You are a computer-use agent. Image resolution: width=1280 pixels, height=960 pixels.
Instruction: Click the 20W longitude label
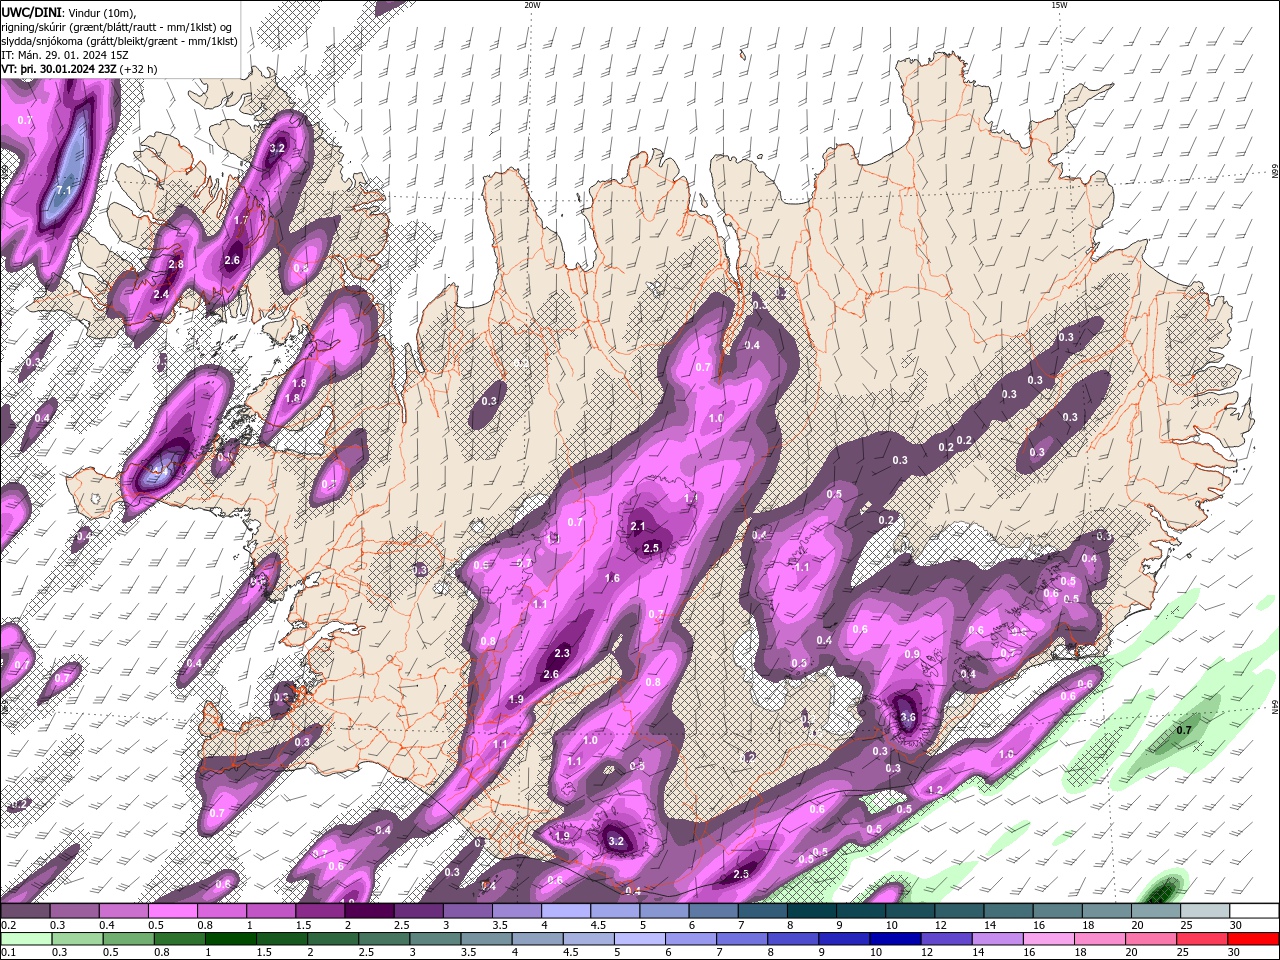tap(532, 5)
